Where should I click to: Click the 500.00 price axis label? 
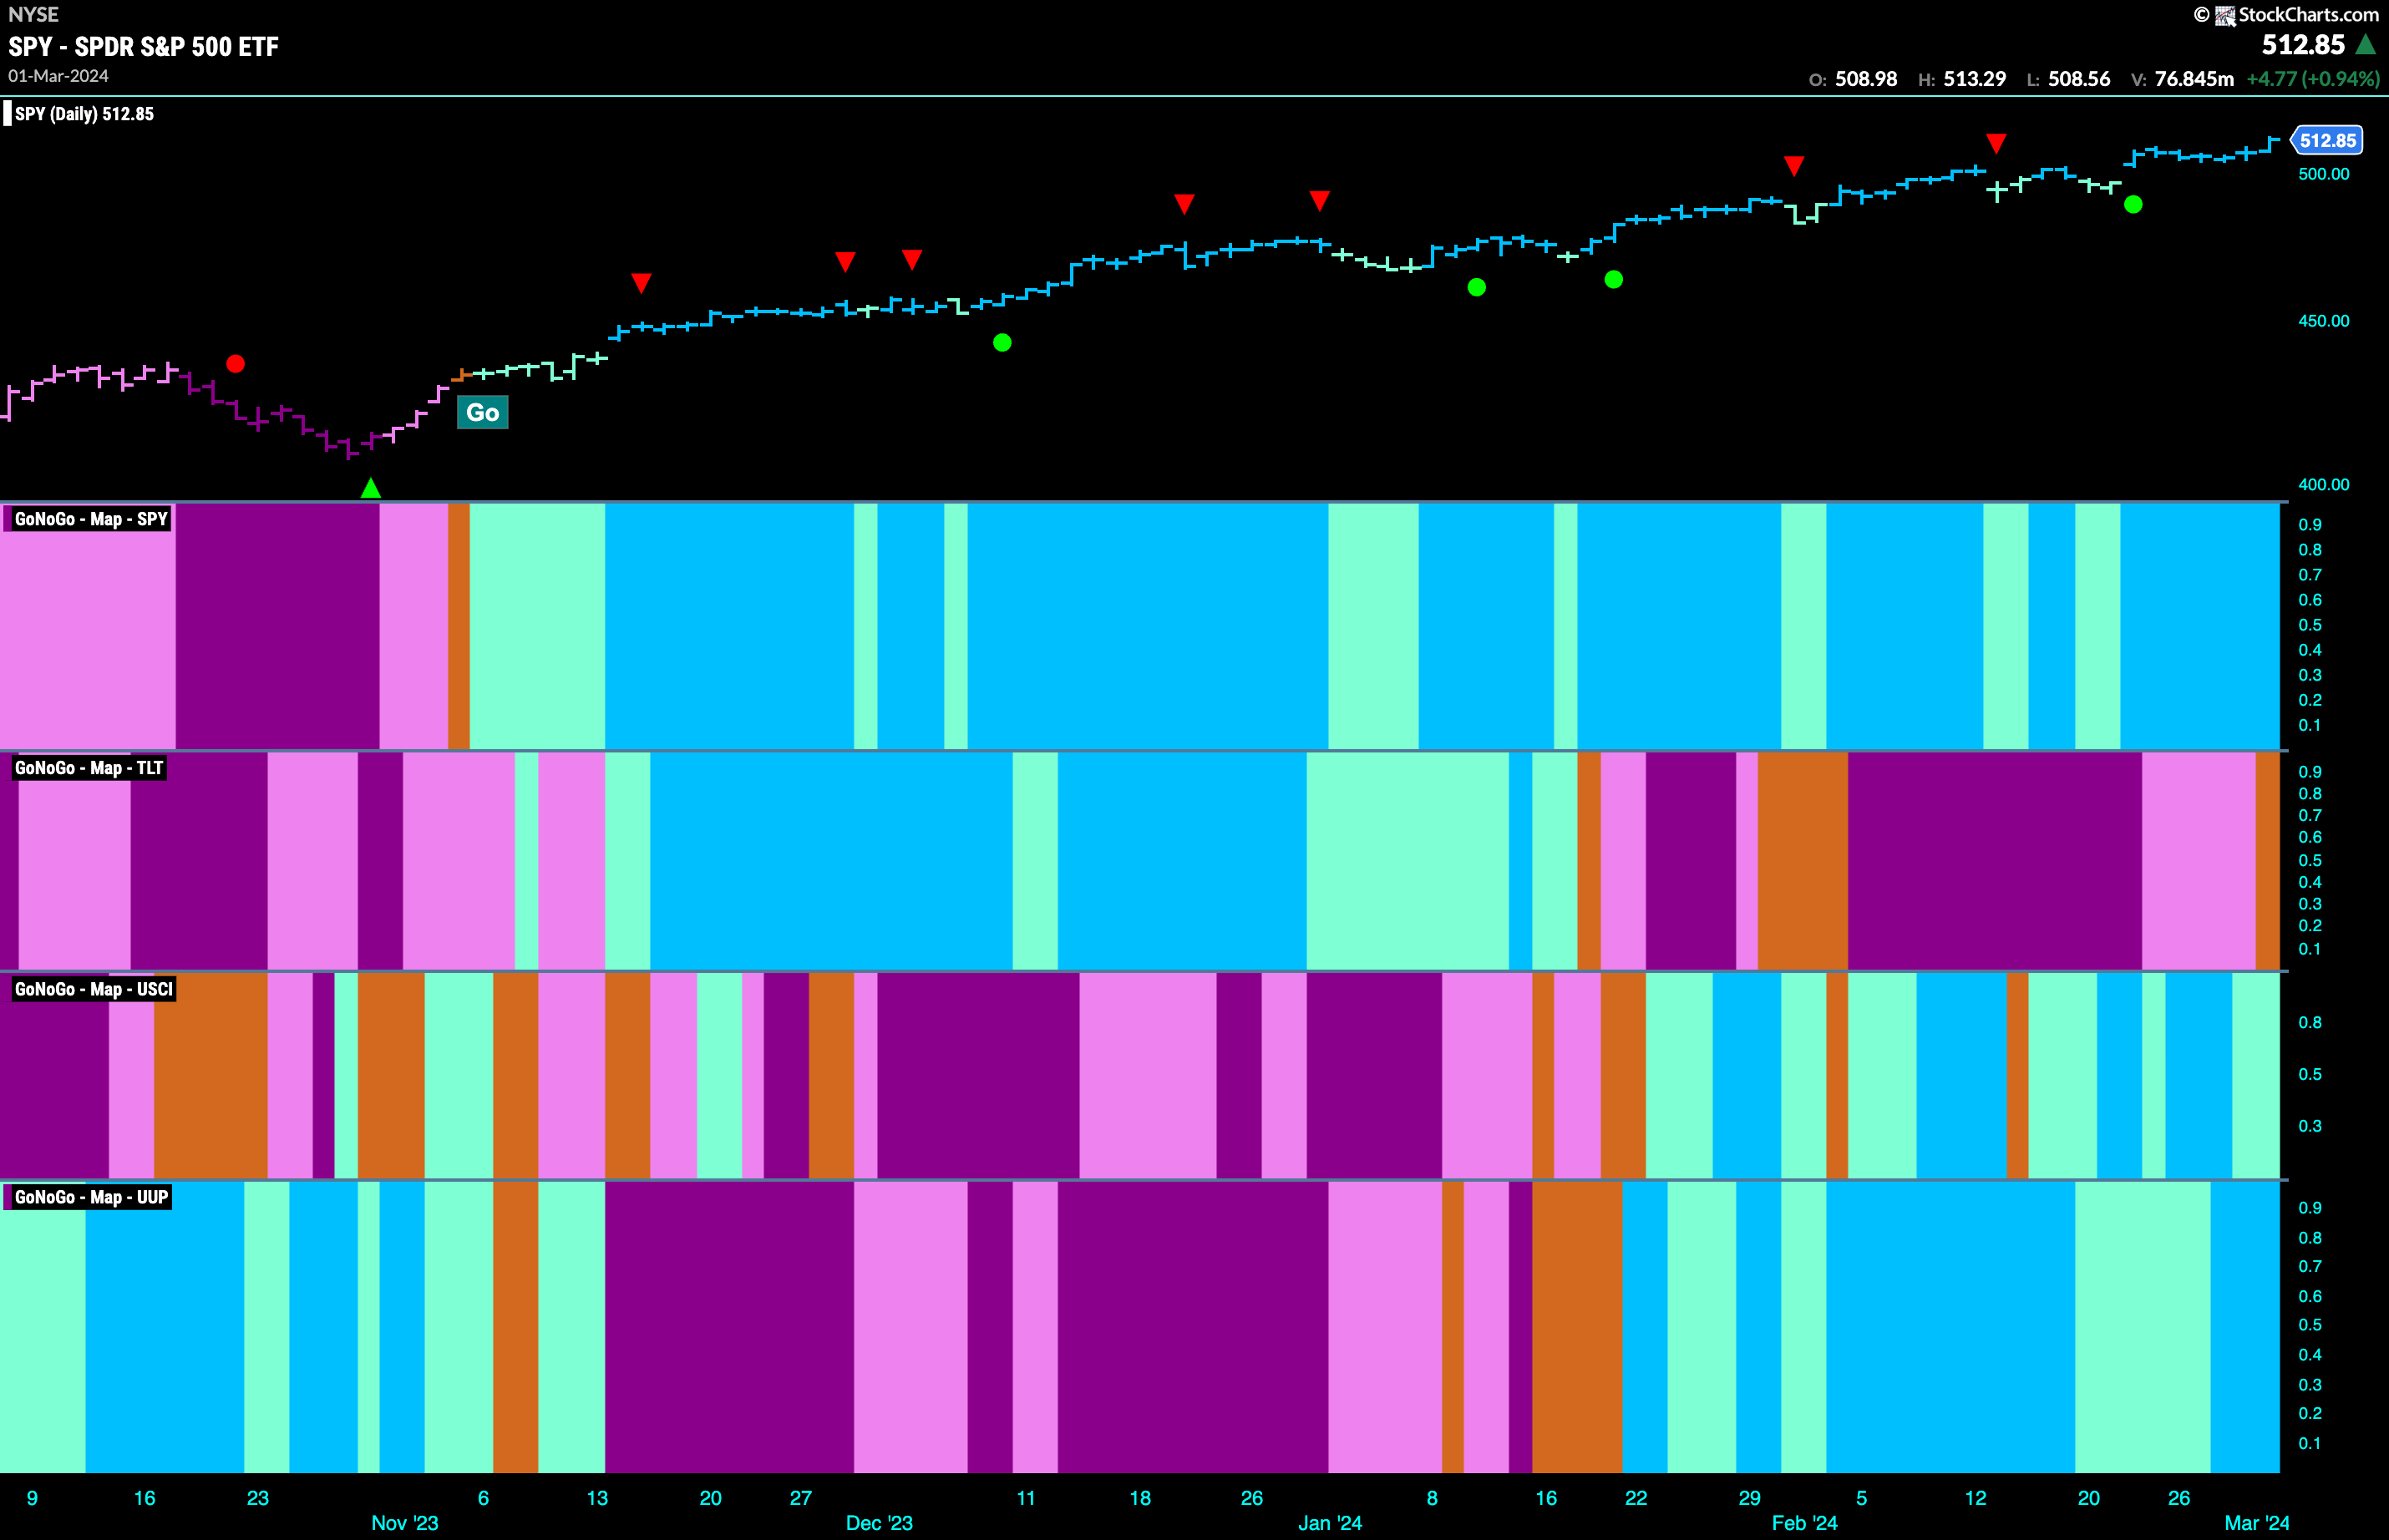2324,174
